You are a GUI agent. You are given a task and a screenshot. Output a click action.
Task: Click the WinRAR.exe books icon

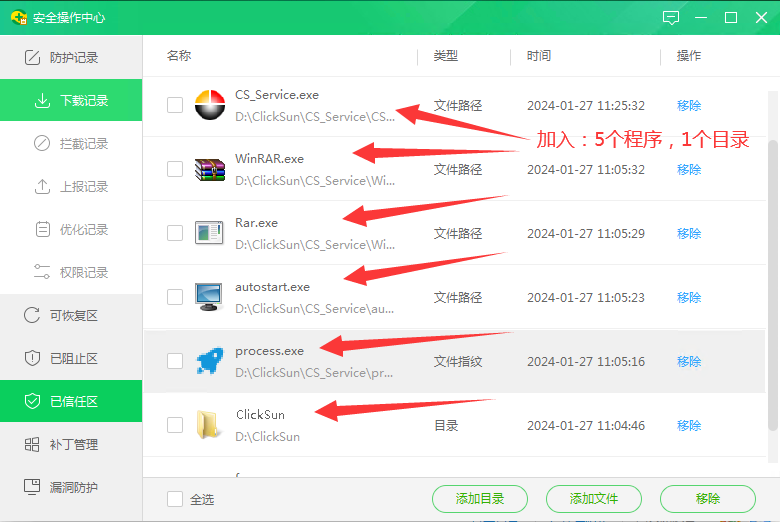(210, 169)
